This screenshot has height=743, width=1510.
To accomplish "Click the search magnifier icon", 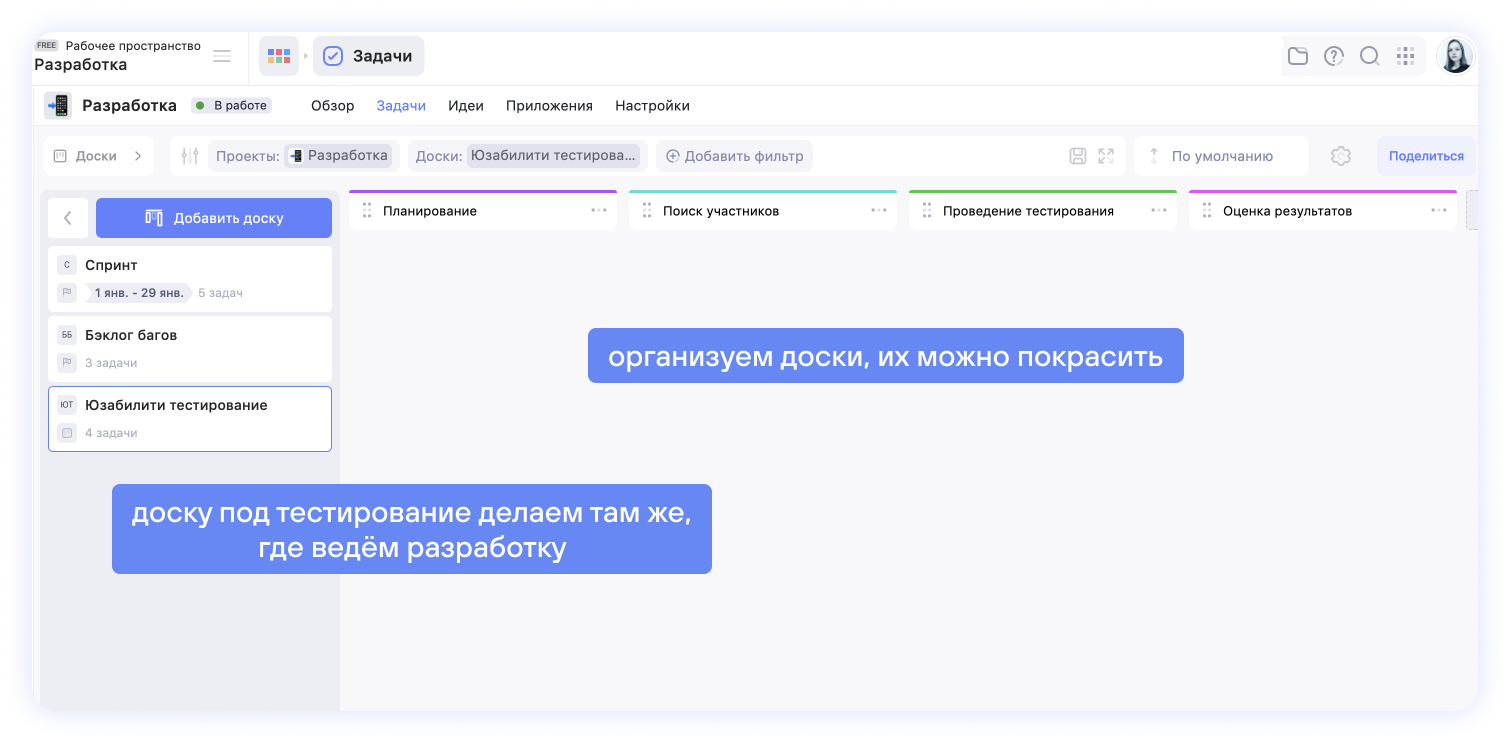I will tap(1370, 56).
